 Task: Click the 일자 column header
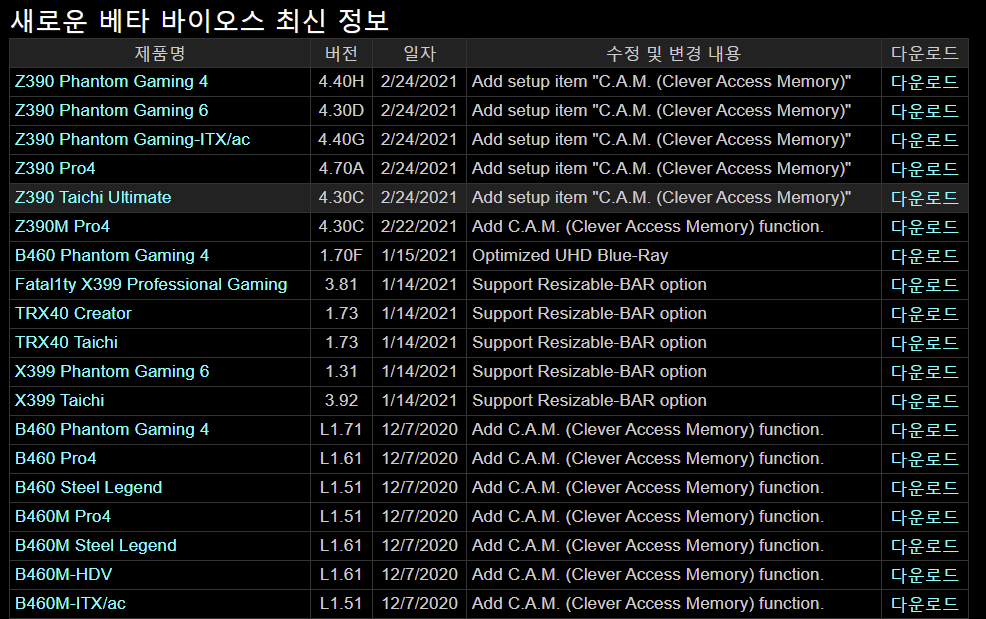click(x=419, y=53)
